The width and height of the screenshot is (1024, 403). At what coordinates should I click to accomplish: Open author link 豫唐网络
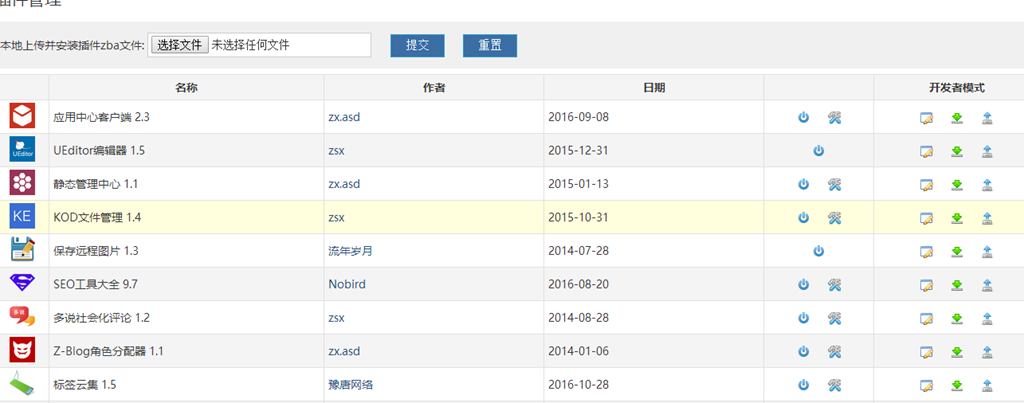[350, 385]
